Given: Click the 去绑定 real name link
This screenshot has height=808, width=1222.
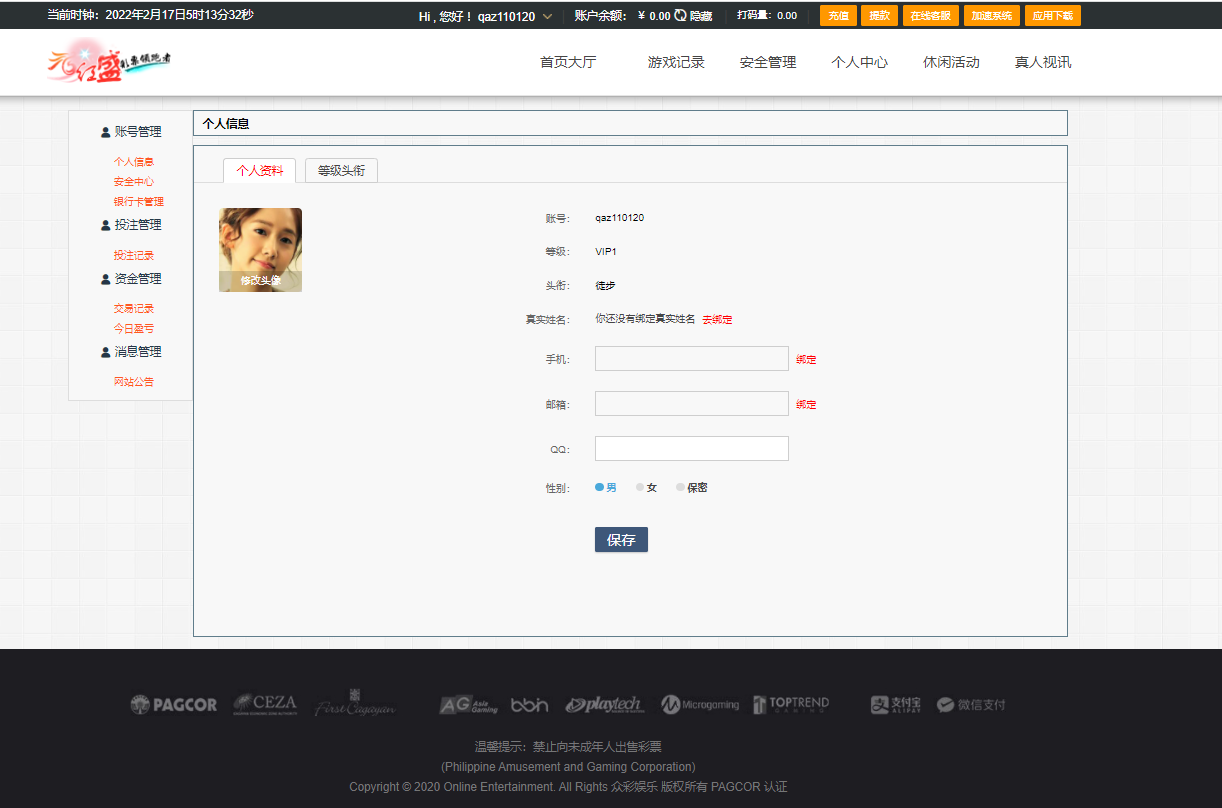Looking at the screenshot, I should [x=717, y=318].
